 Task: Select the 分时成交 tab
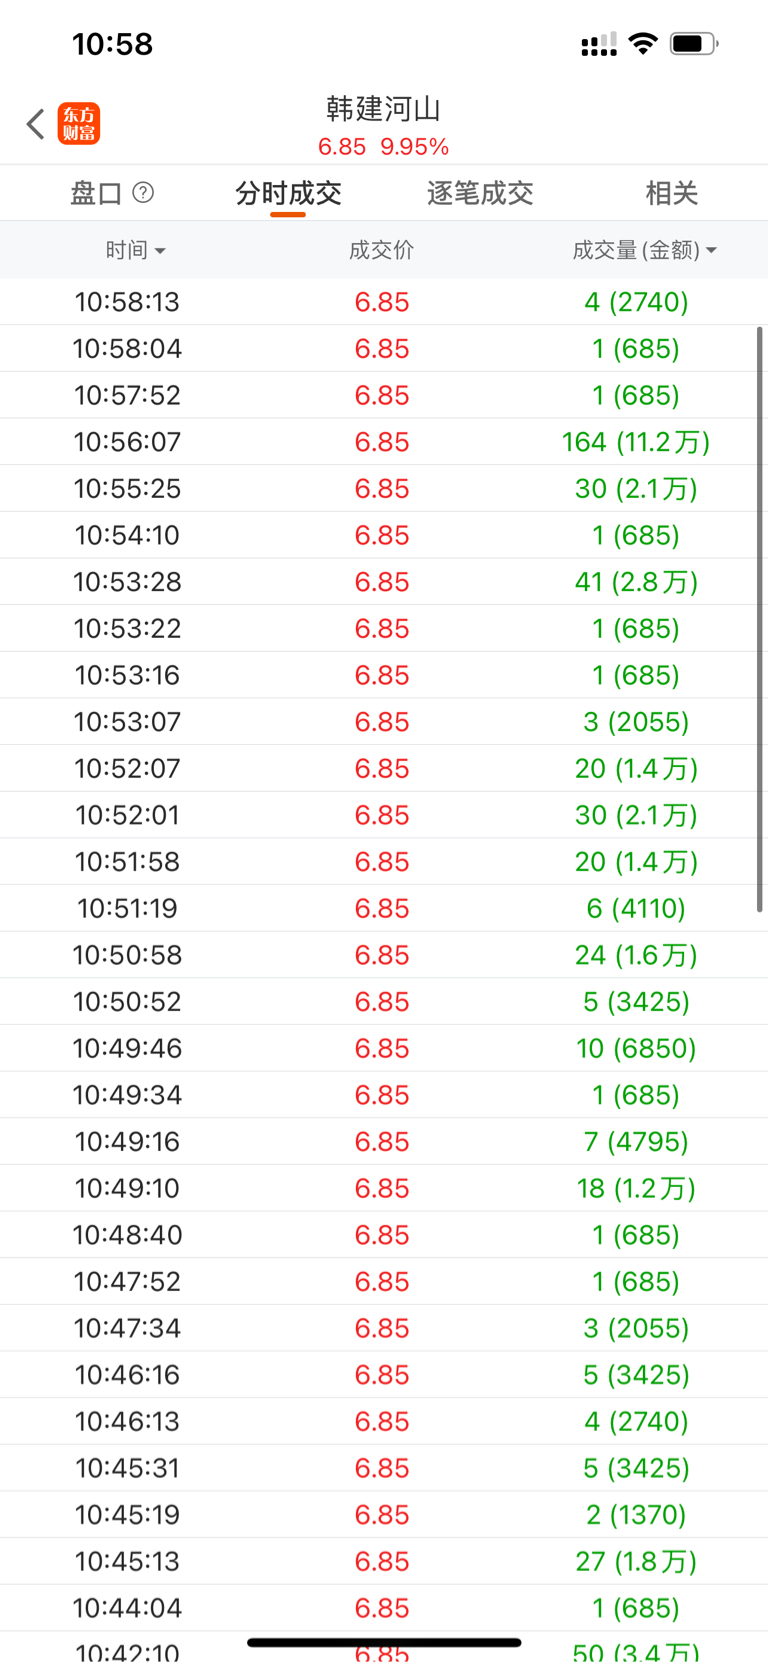pyautogui.click(x=288, y=193)
